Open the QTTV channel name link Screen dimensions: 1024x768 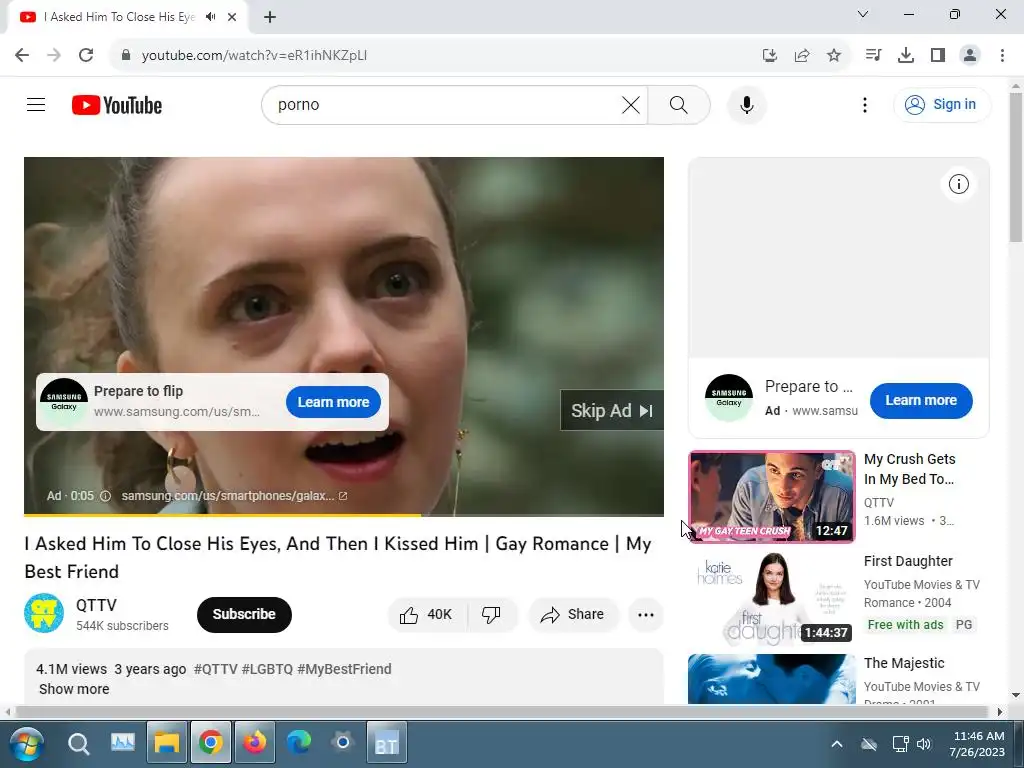[96, 605]
